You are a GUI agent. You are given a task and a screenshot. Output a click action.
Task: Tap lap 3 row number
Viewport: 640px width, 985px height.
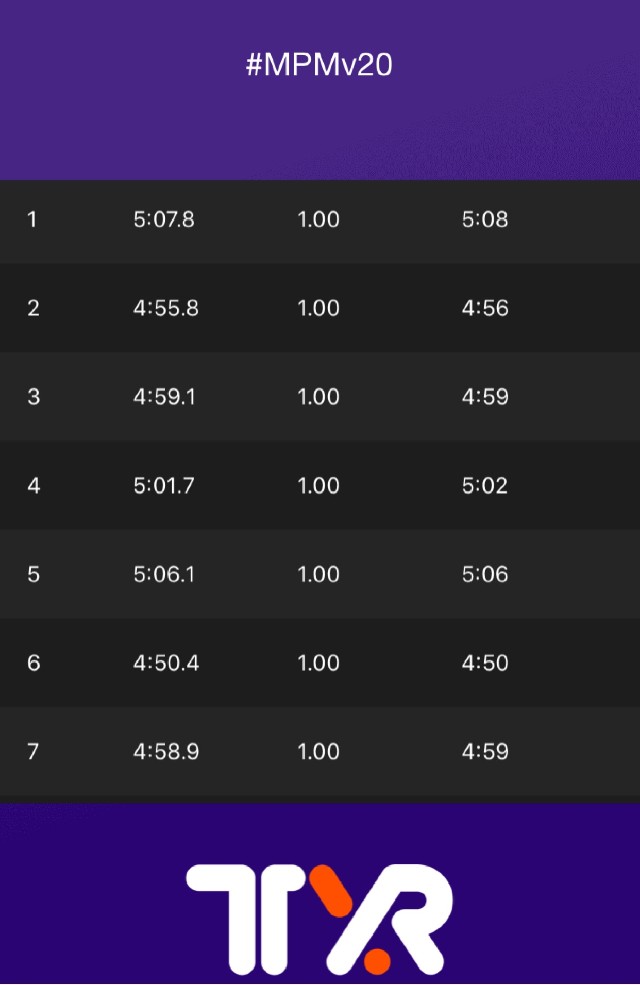pyautogui.click(x=33, y=397)
